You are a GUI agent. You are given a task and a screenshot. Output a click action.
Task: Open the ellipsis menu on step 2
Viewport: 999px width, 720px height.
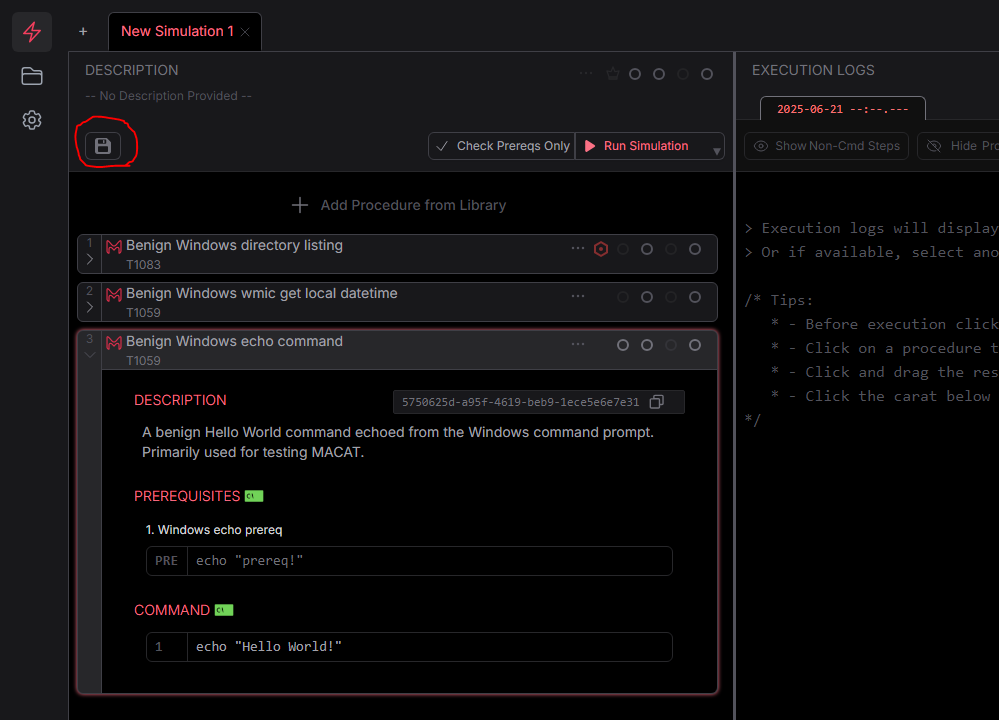(578, 295)
